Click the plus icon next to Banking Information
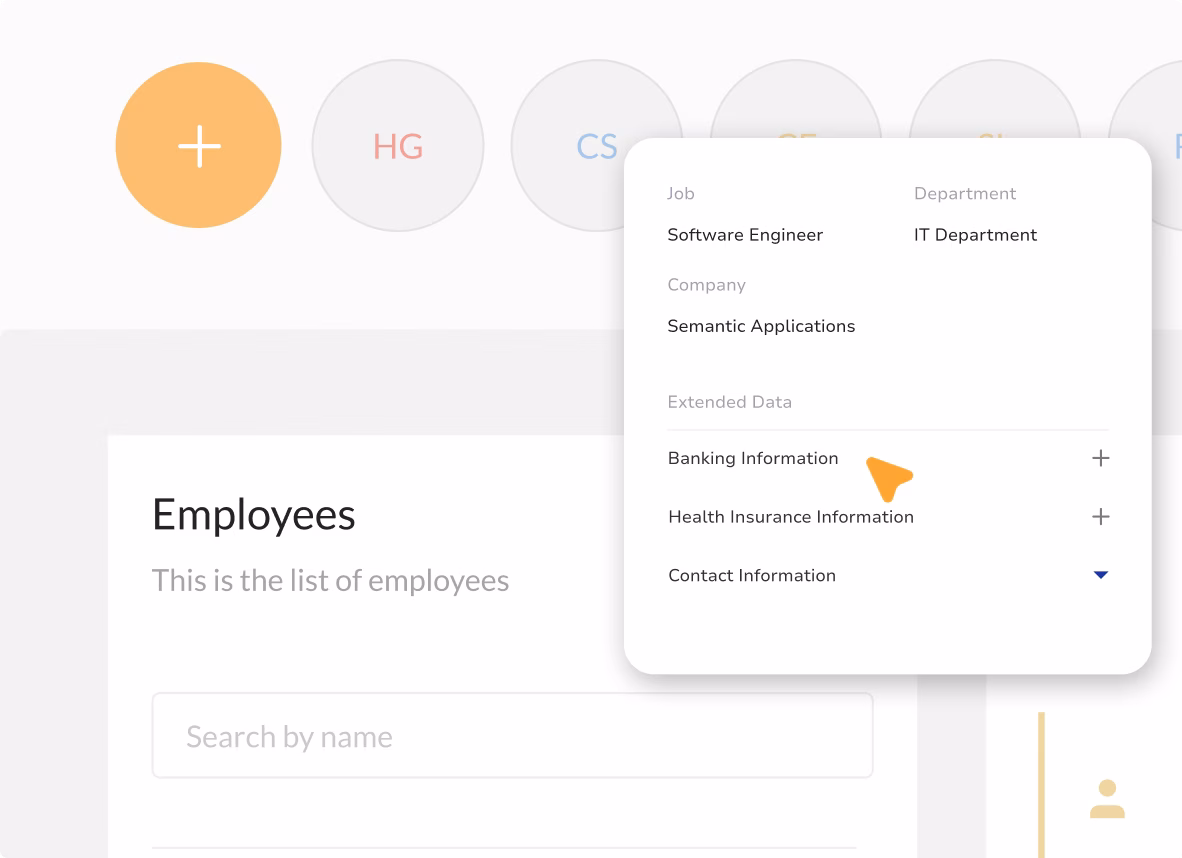 [1100, 459]
